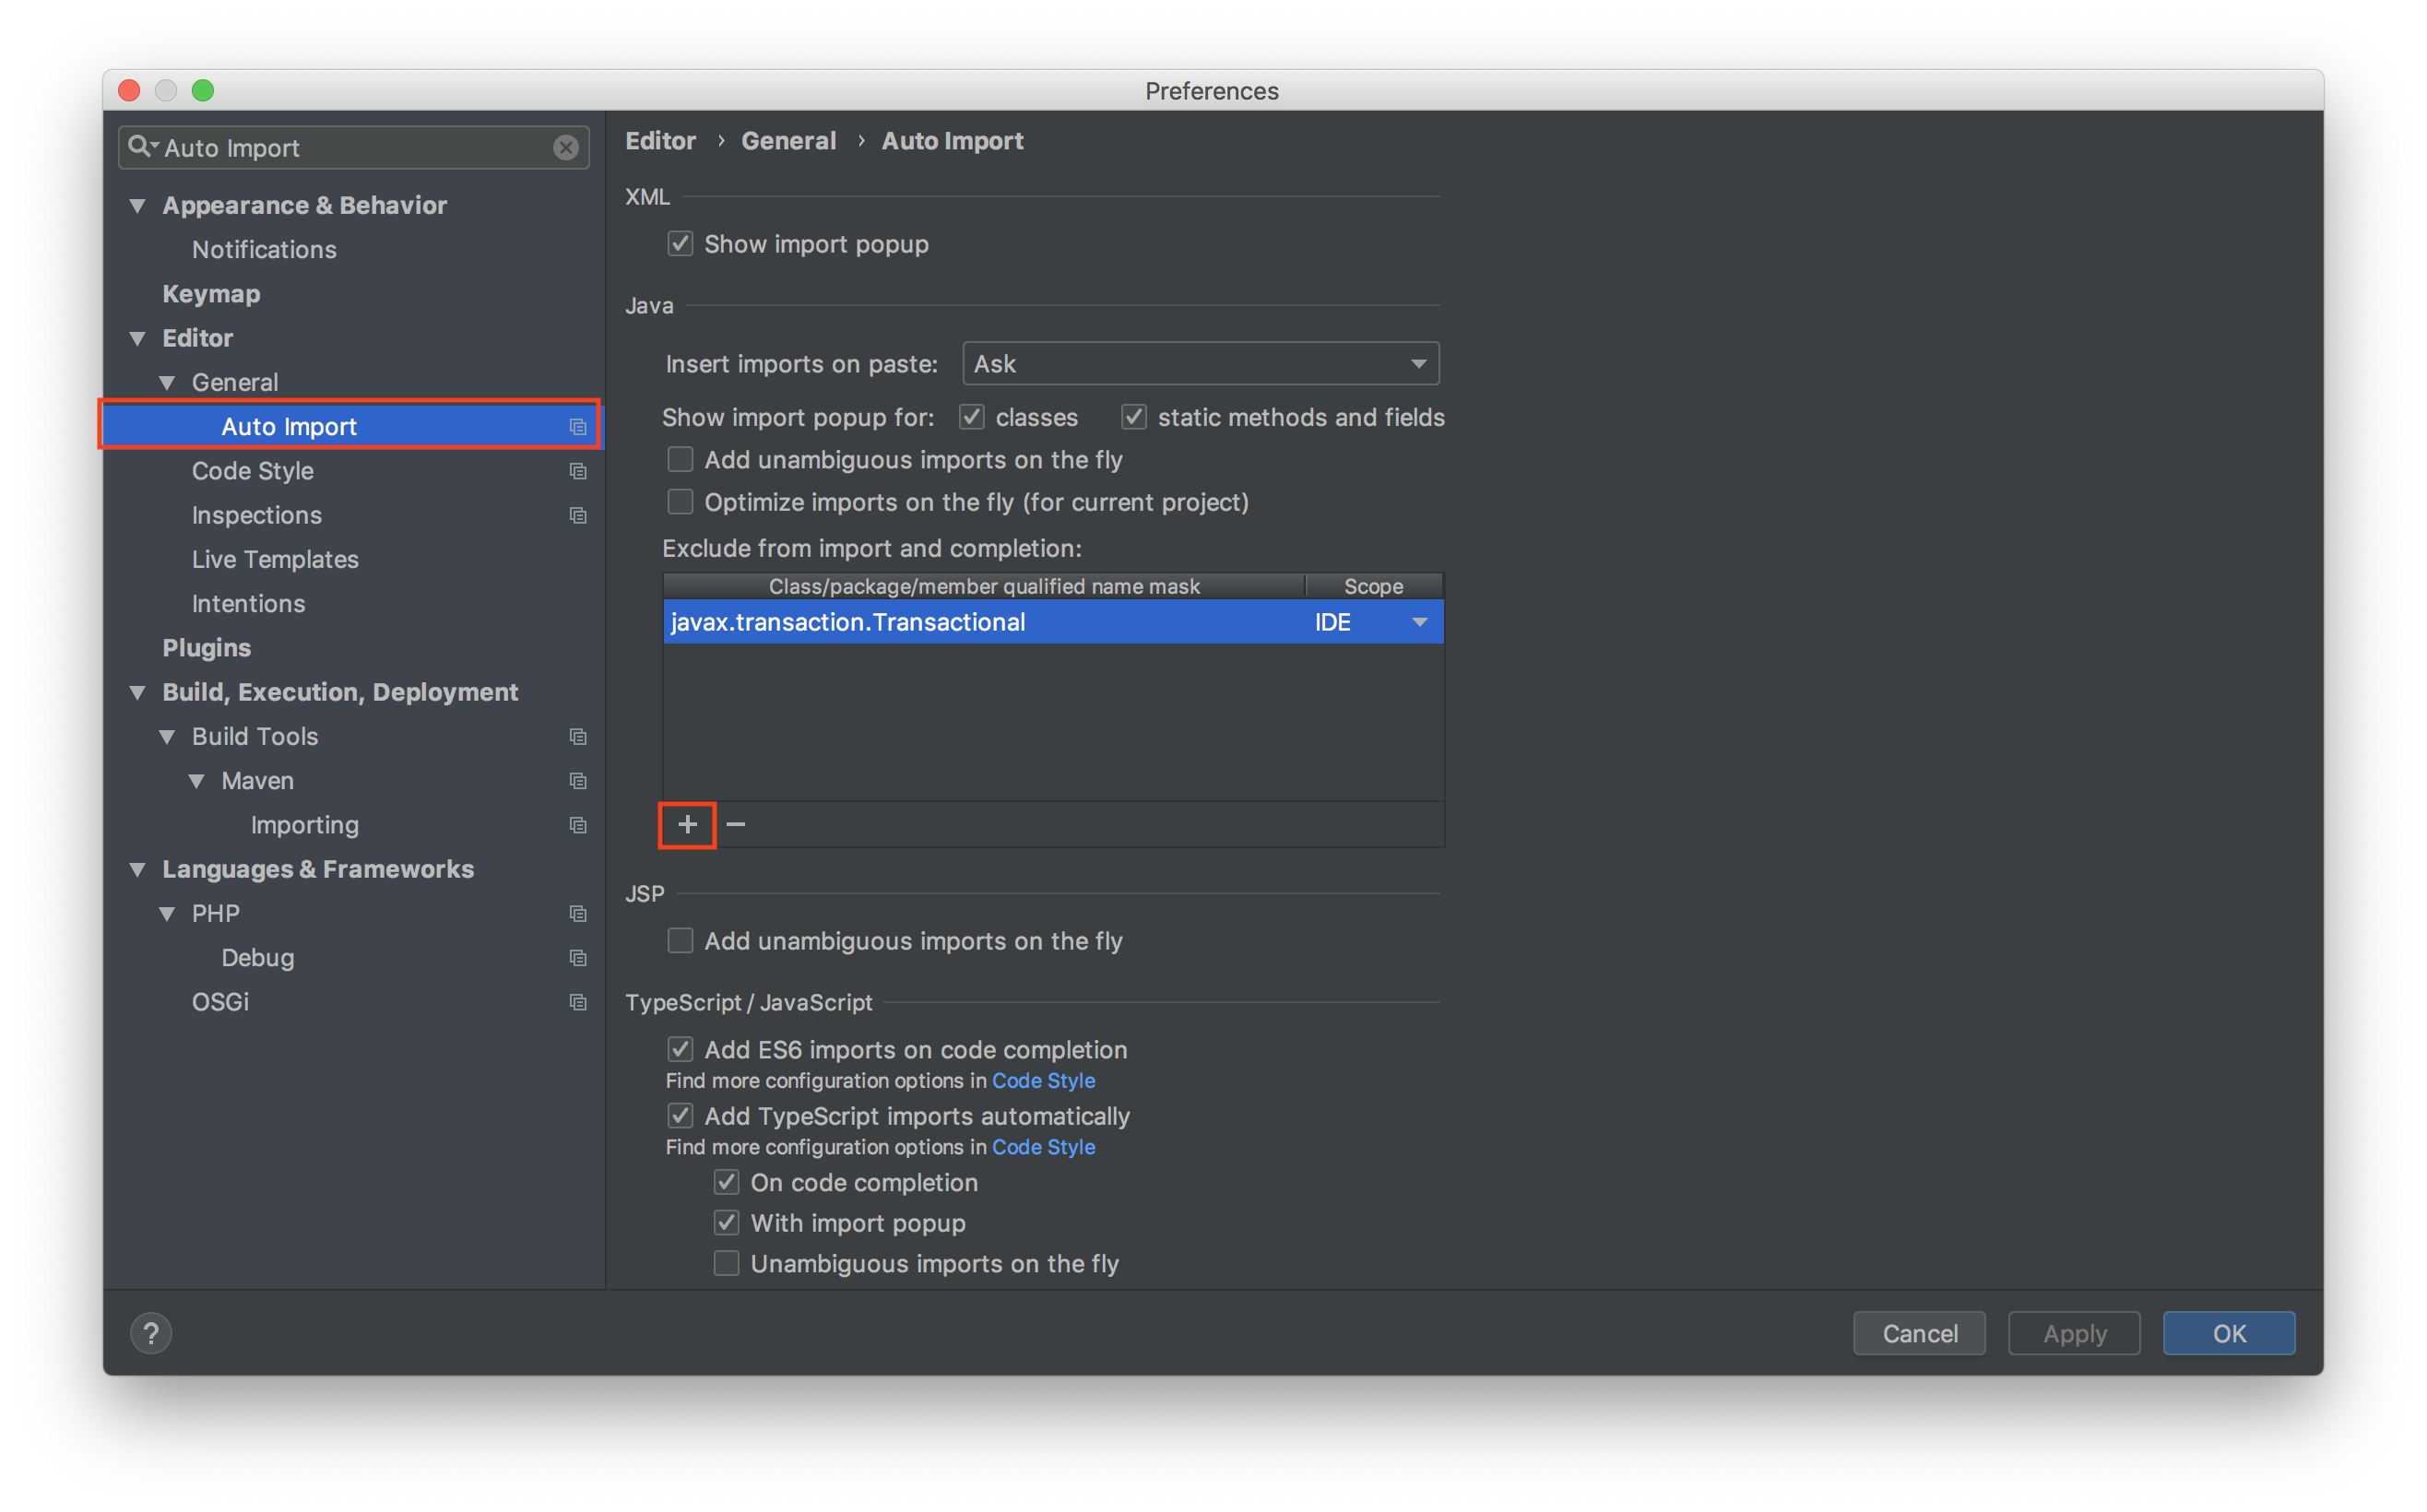Open the search options magnifier icon
The width and height of the screenshot is (2427, 1512).
[x=141, y=147]
